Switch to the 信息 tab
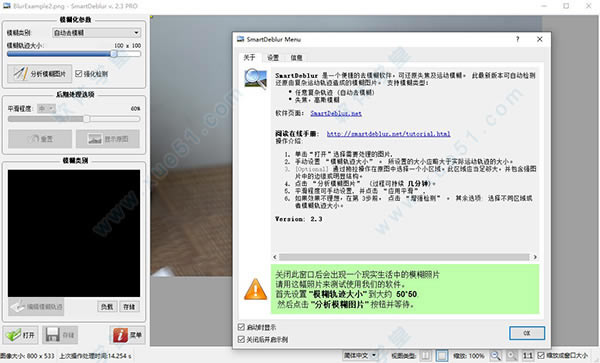The height and width of the screenshot is (363, 600). [297, 57]
